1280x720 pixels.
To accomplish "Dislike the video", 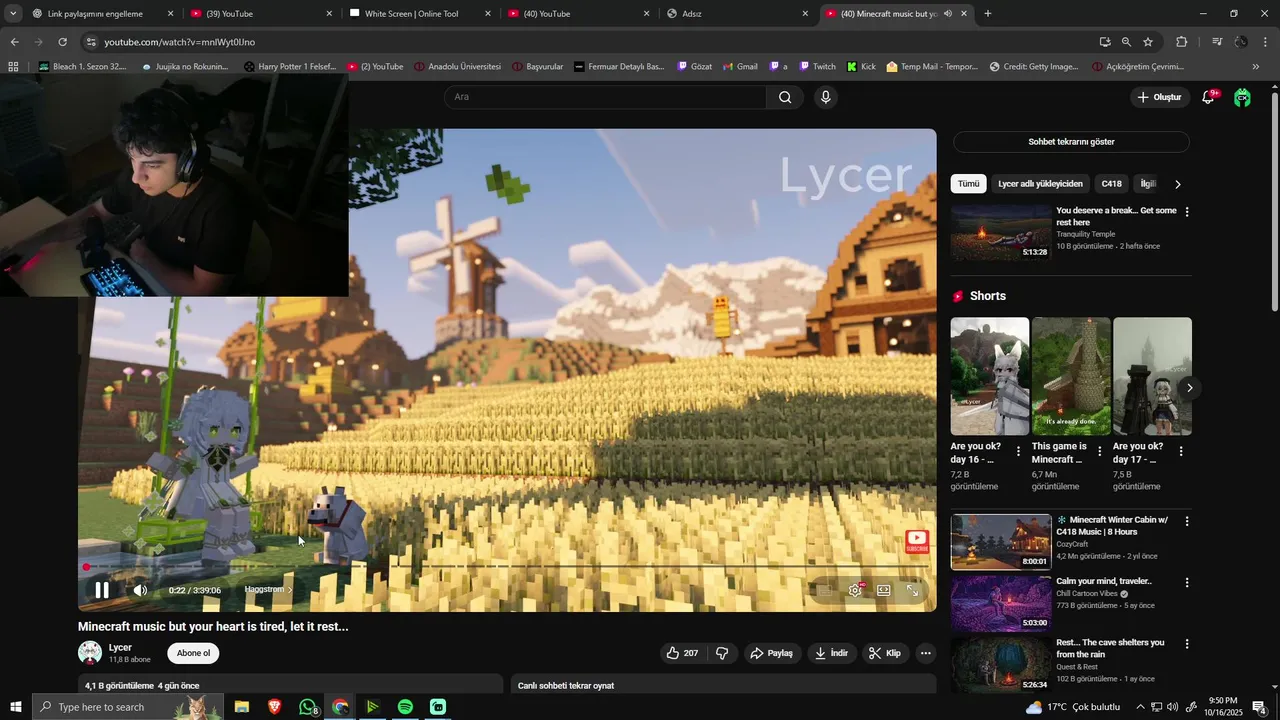I will [x=722, y=653].
